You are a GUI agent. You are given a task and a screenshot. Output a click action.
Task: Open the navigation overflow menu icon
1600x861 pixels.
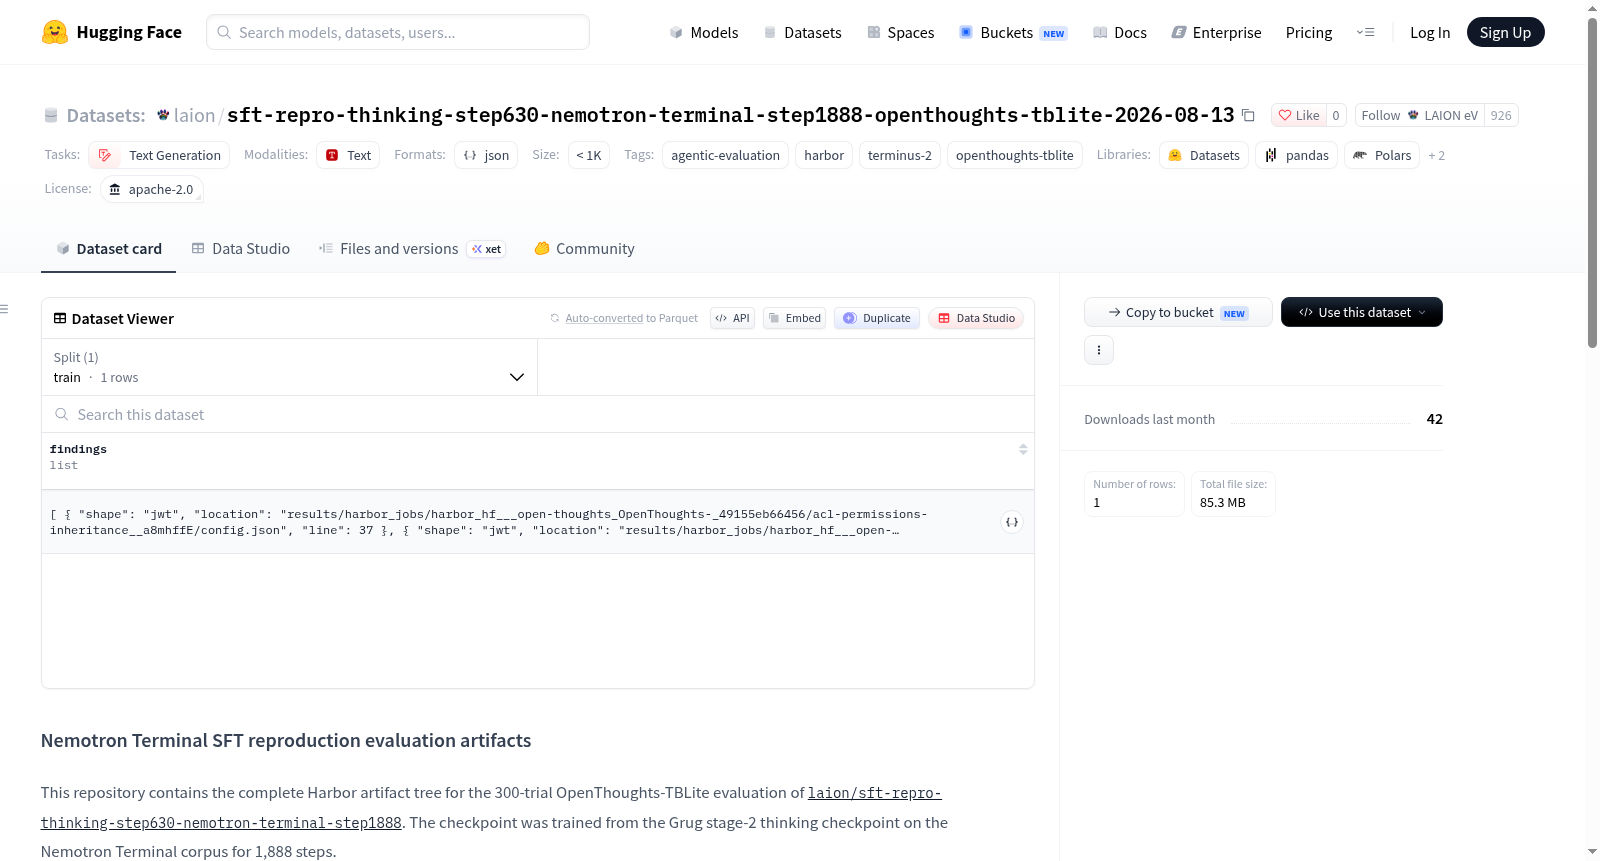click(x=1365, y=32)
